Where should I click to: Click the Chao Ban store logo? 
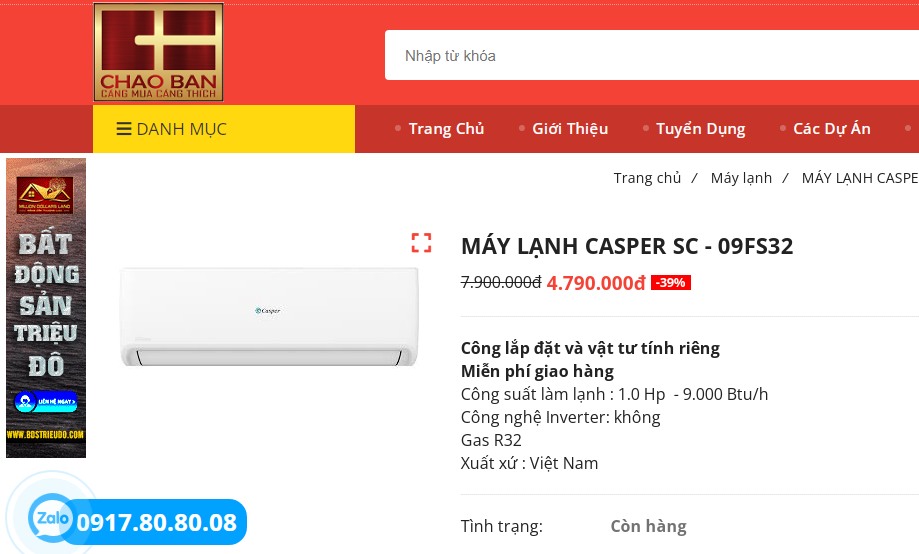pos(158,52)
